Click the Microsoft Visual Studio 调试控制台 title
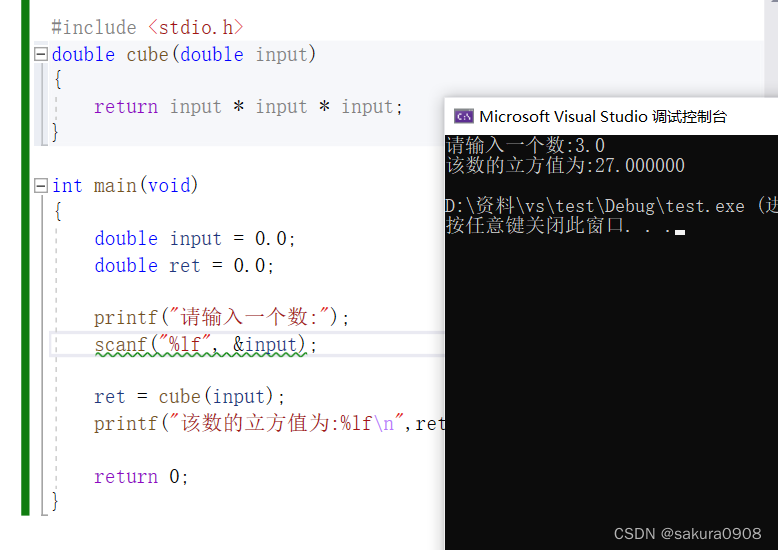The height and width of the screenshot is (550, 778). click(603, 117)
